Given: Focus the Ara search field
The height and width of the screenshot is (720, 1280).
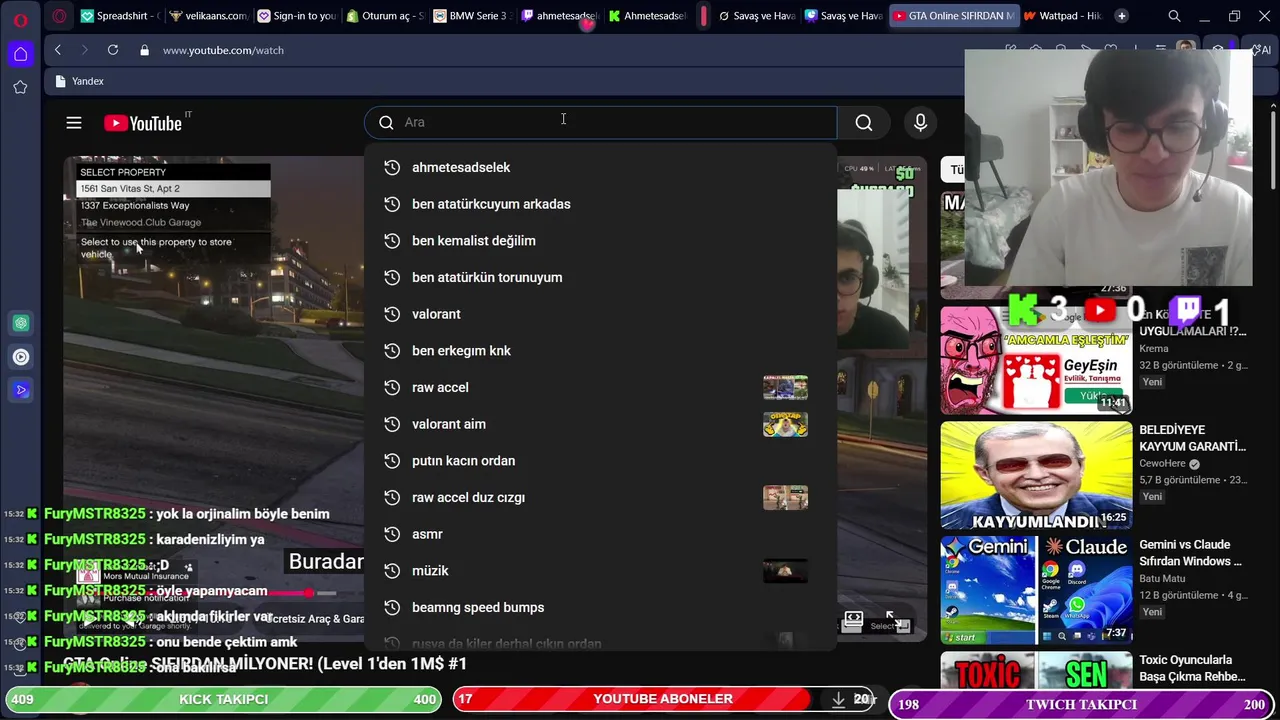Looking at the screenshot, I should (x=600, y=122).
